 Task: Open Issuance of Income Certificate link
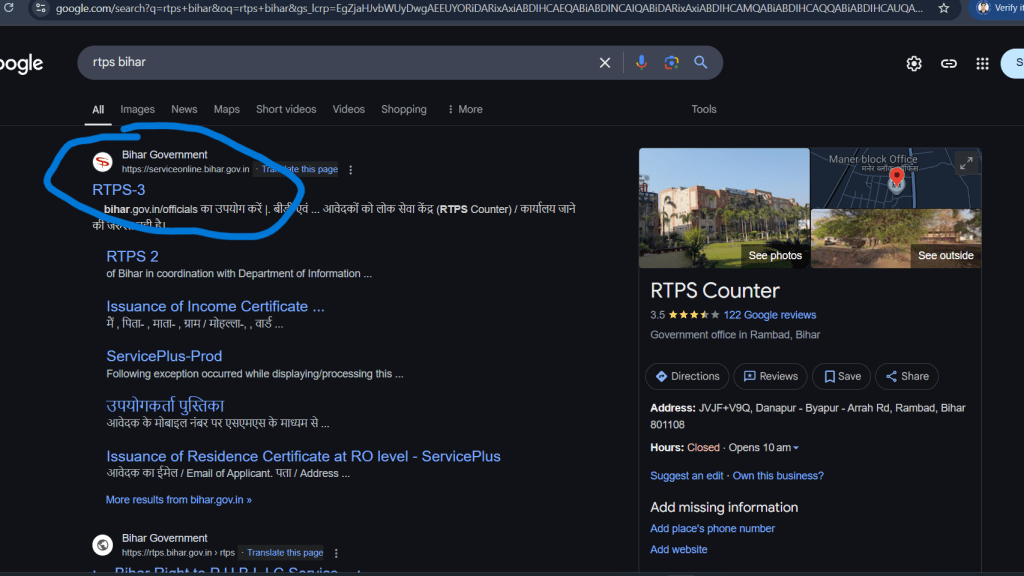(x=216, y=306)
